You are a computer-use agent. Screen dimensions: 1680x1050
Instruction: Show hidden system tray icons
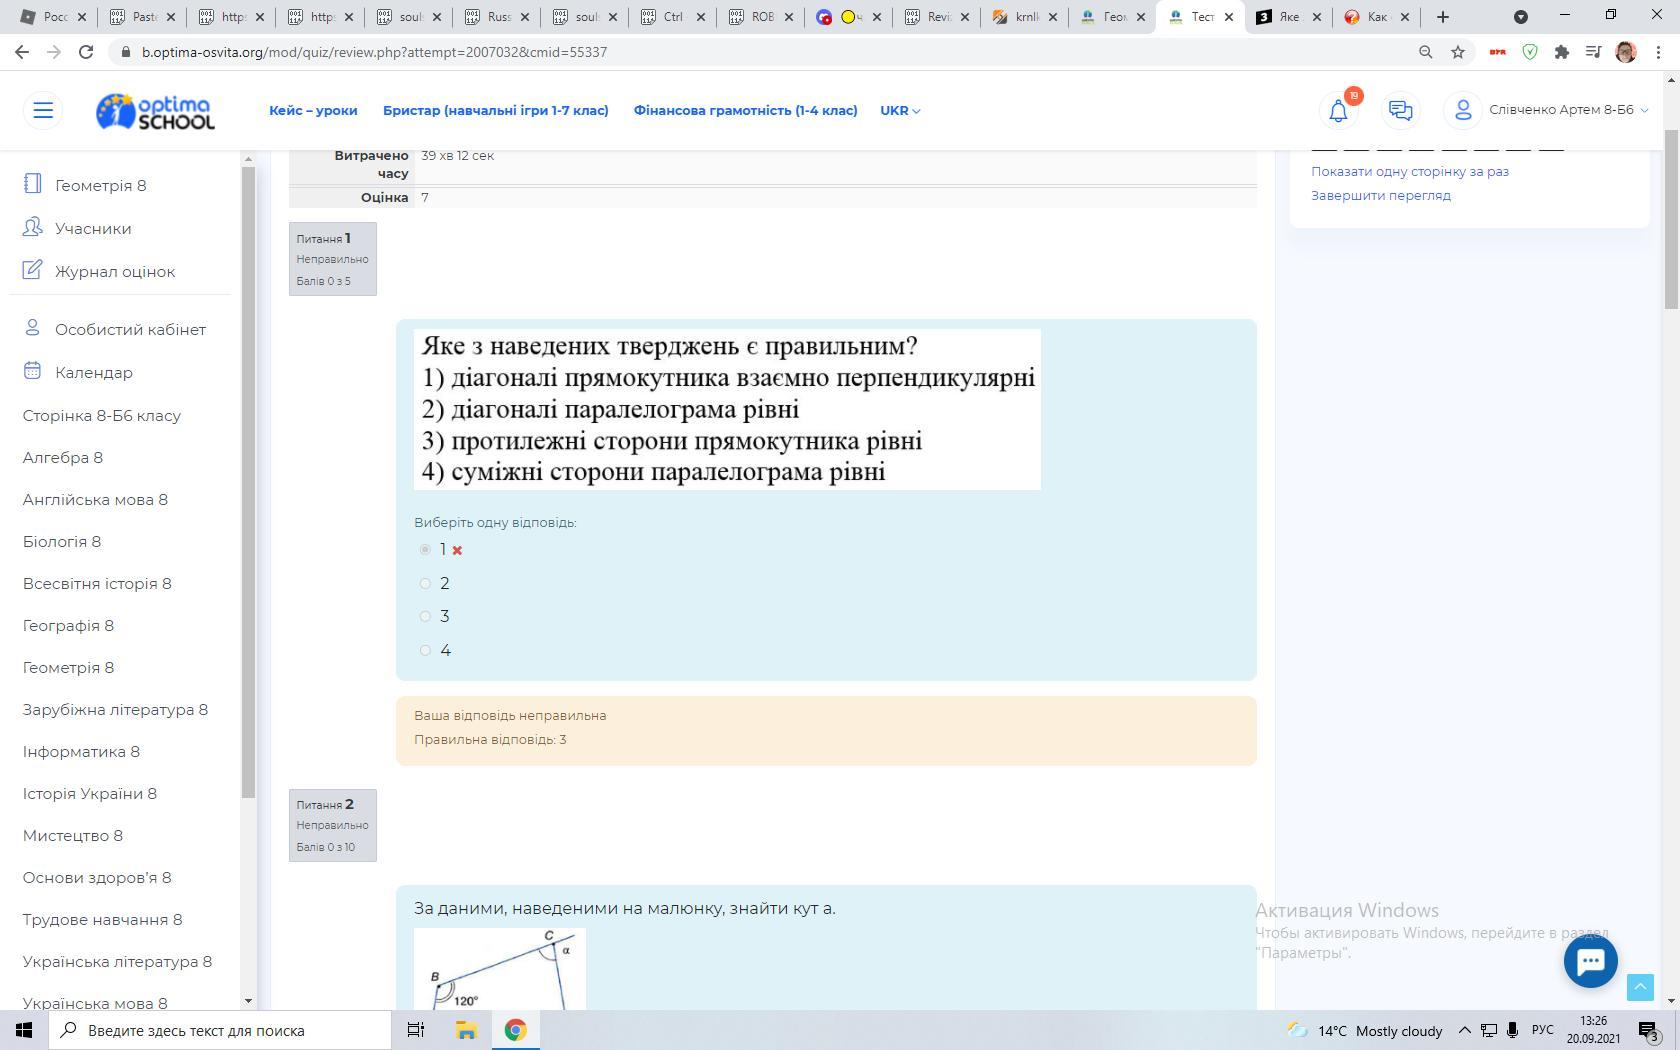[1464, 1030]
